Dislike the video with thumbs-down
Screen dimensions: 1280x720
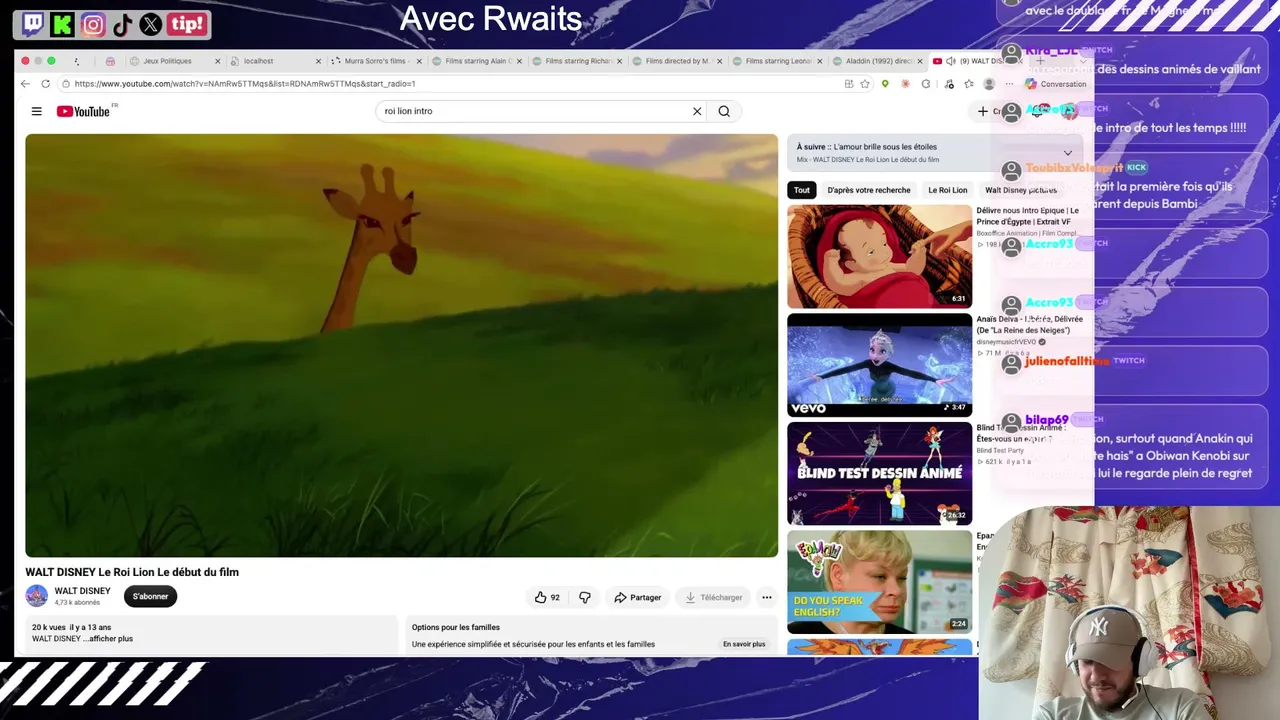coord(585,597)
